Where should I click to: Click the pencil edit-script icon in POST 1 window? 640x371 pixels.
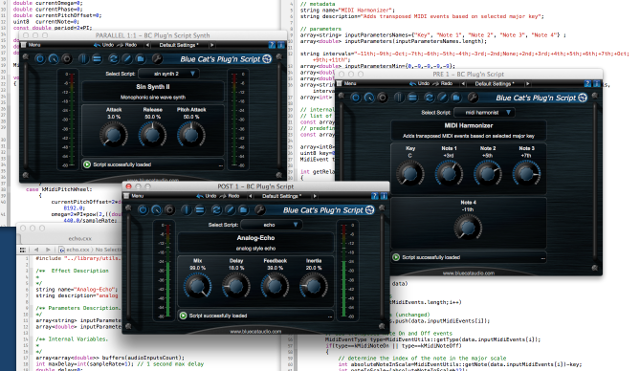(230, 210)
